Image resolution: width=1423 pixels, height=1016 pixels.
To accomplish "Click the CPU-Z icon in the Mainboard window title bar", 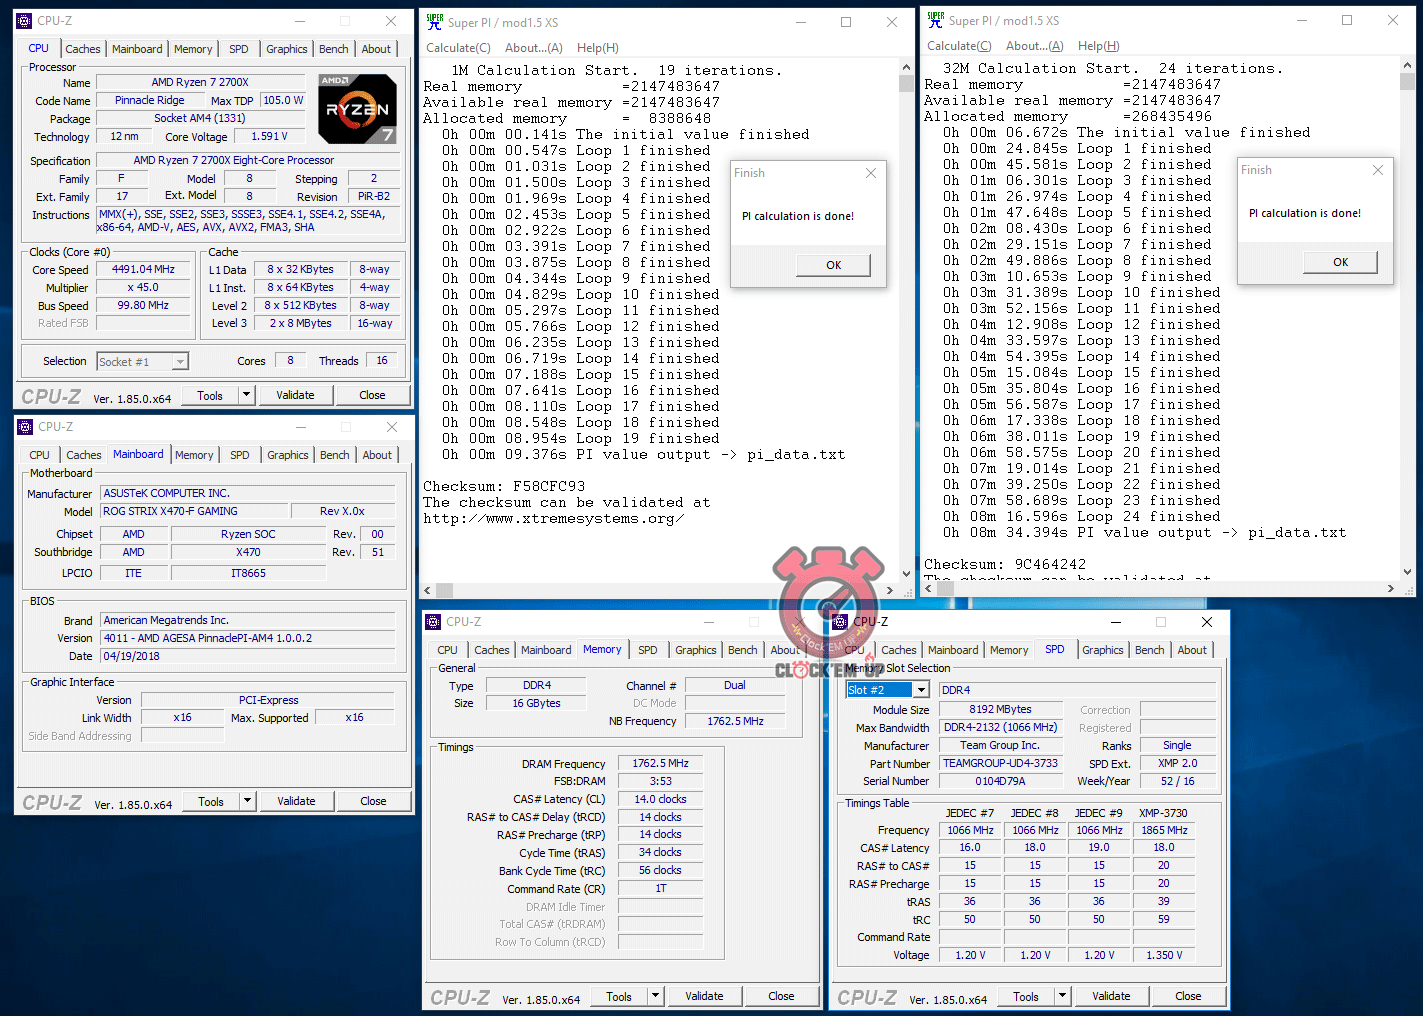I will pos(25,427).
